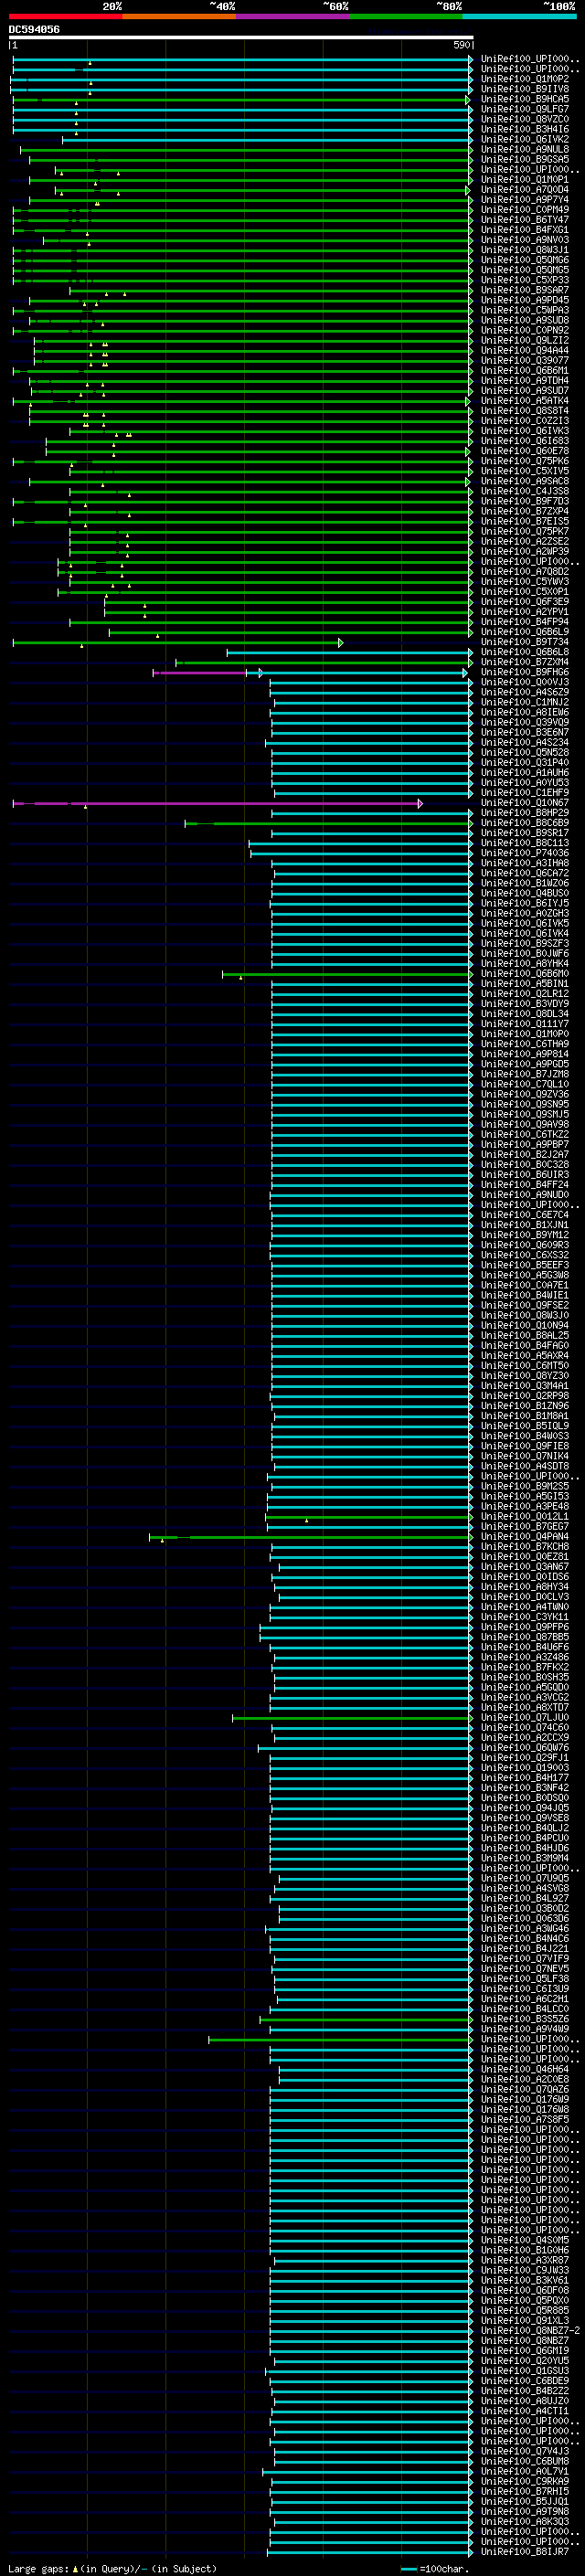Click the purple ~60% identity legend segment

tap(292, 16)
